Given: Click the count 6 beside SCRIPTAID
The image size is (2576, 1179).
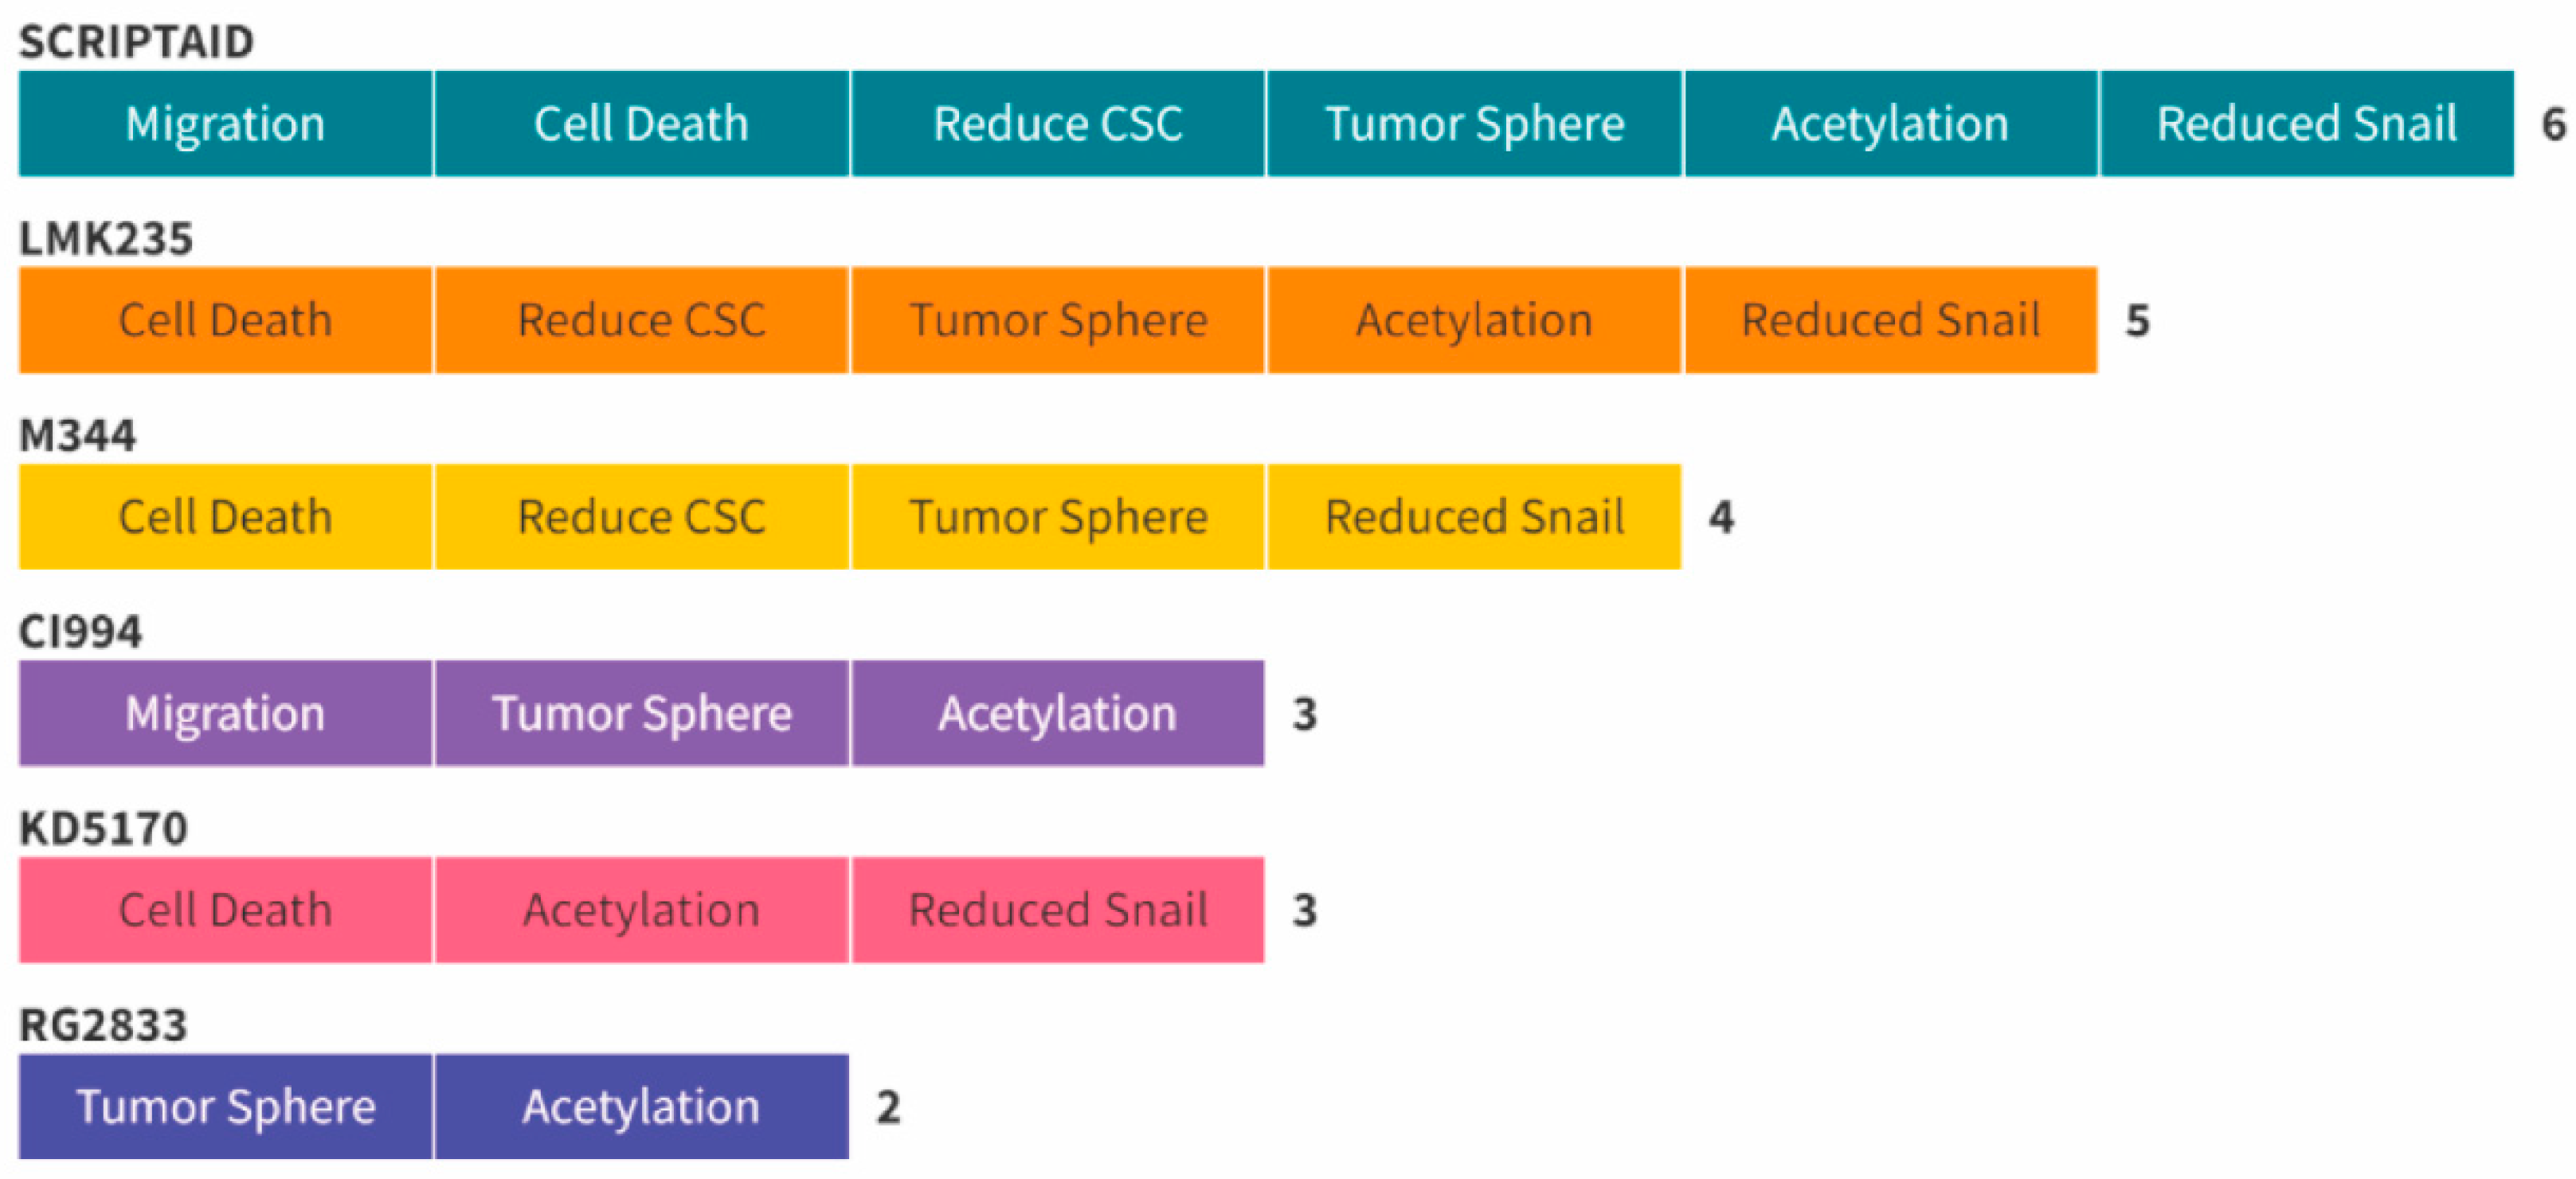Looking at the screenshot, I should [2553, 124].
